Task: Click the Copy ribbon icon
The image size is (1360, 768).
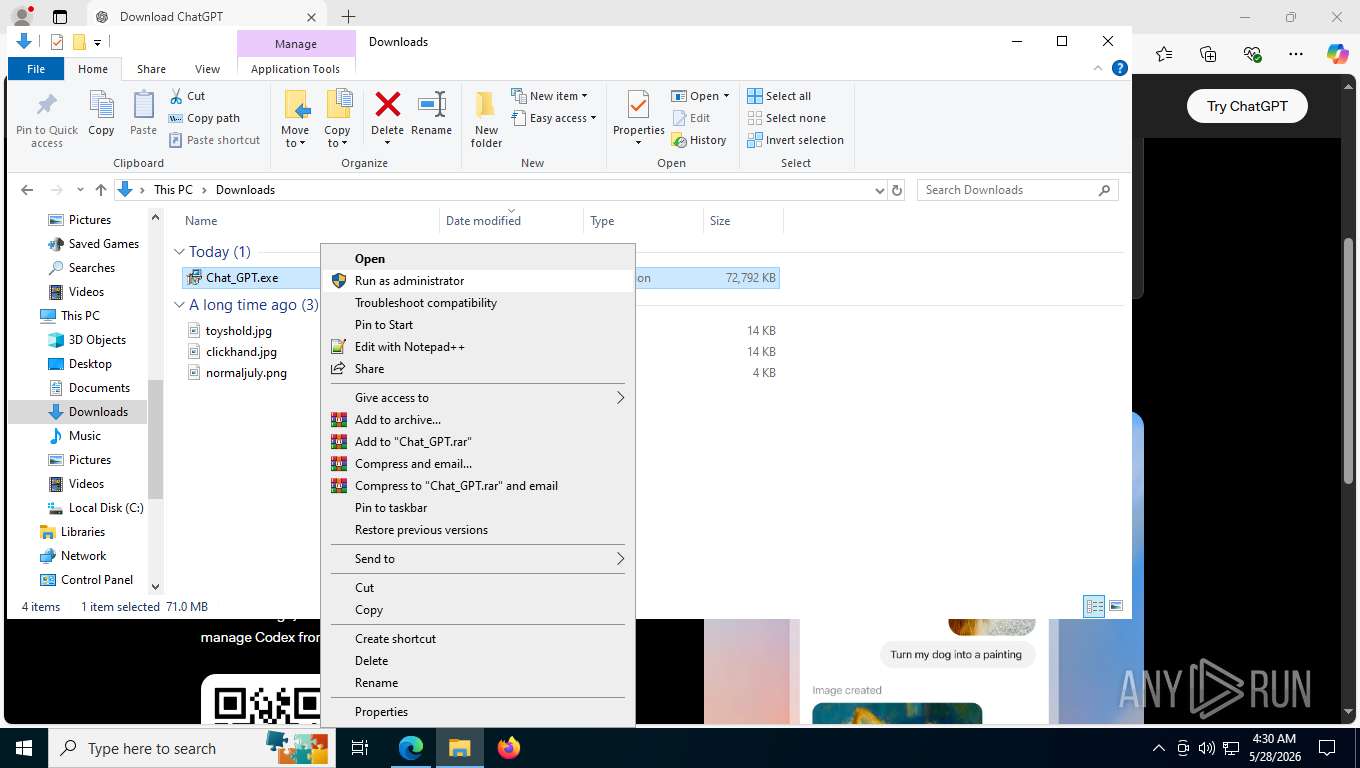Action: point(101,113)
